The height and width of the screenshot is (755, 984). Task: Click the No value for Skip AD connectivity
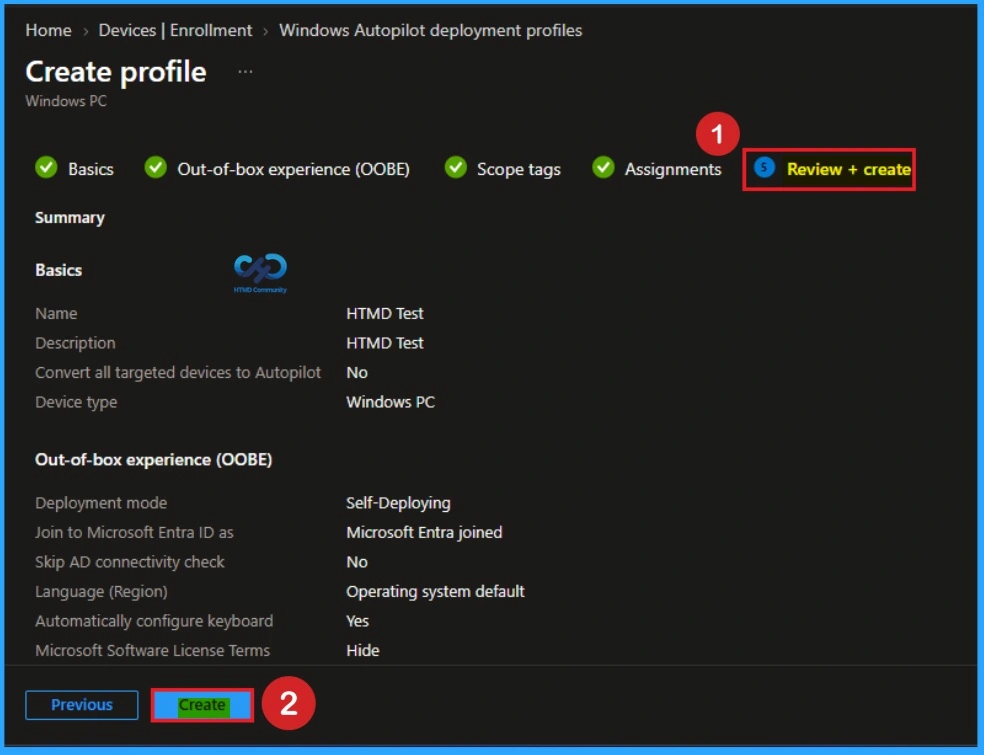[x=356, y=562]
